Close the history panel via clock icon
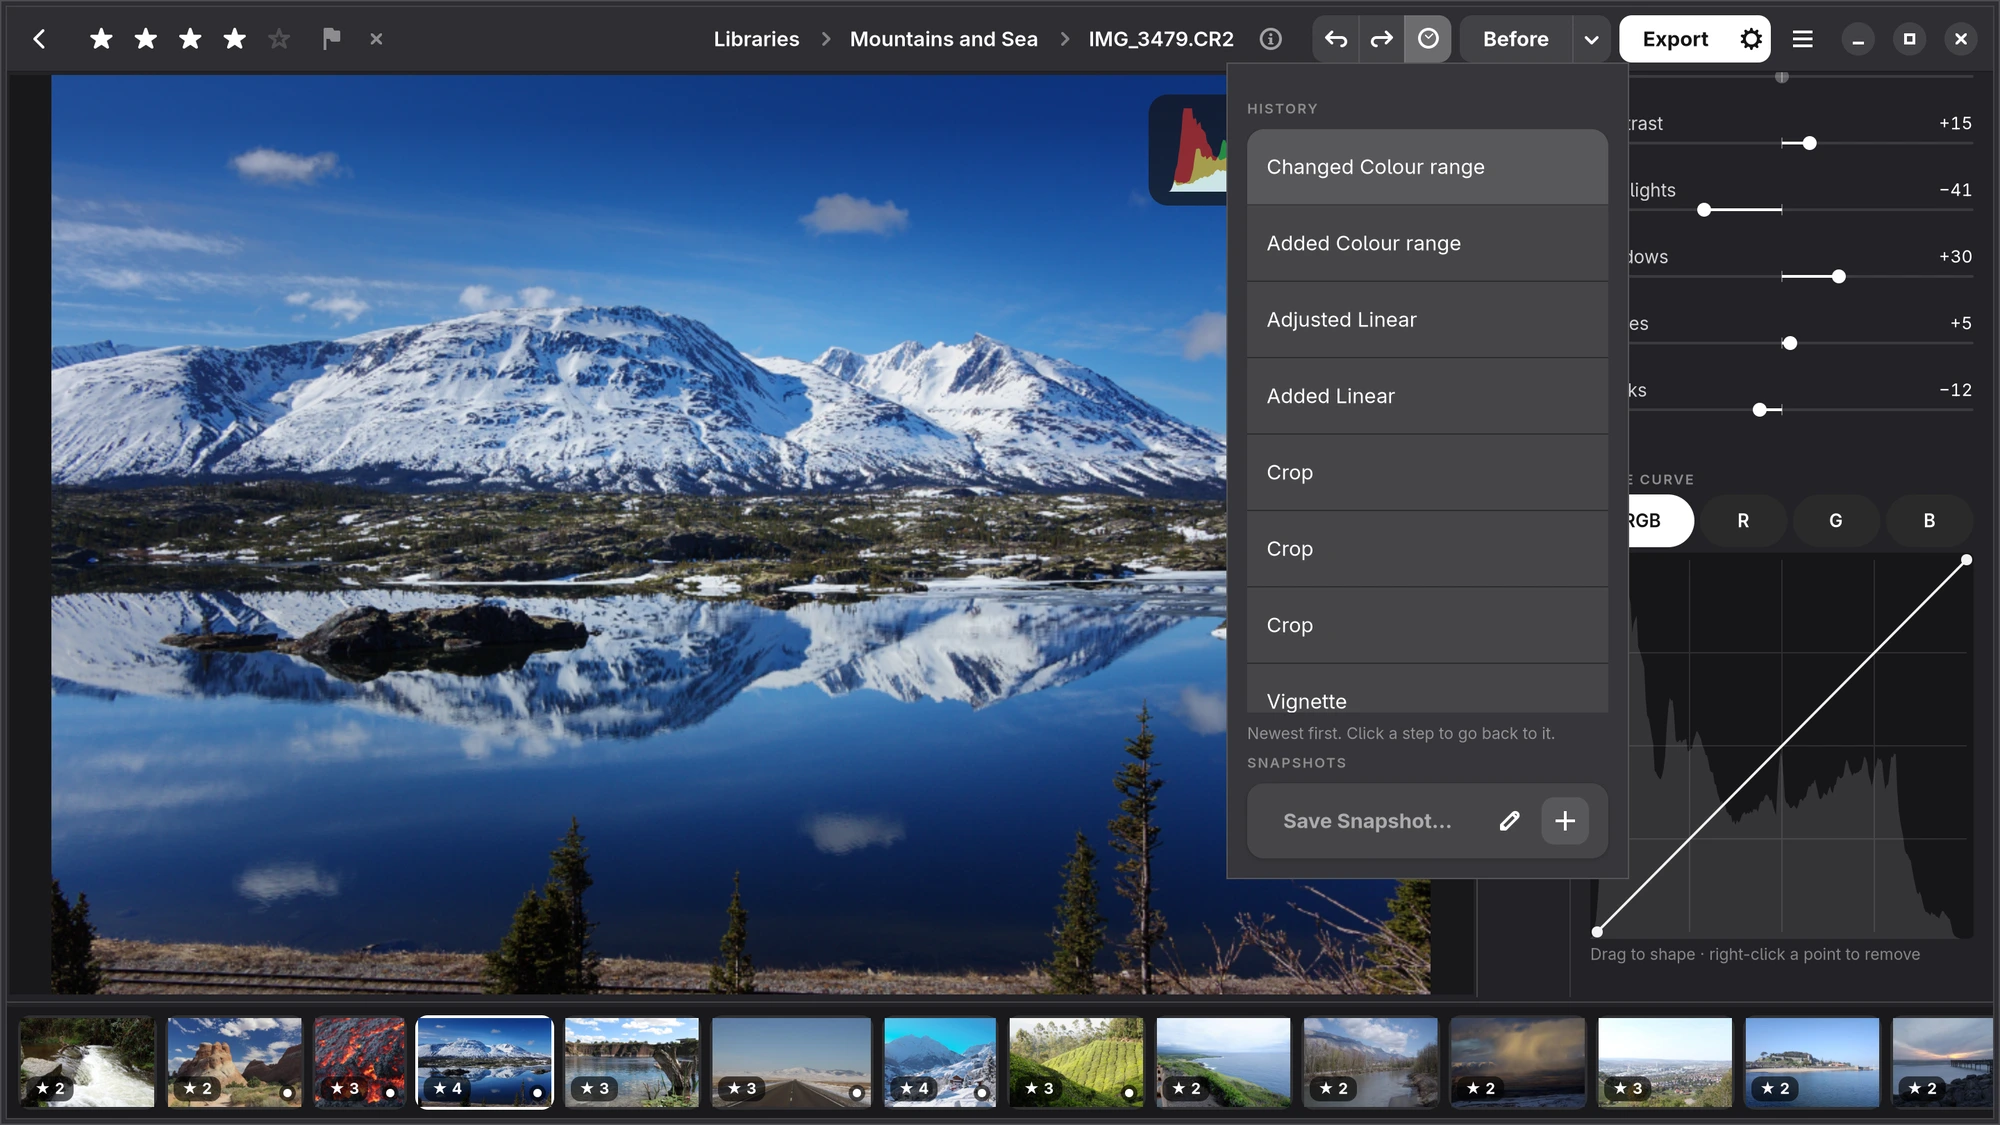Image resolution: width=2000 pixels, height=1125 pixels. [x=1428, y=39]
